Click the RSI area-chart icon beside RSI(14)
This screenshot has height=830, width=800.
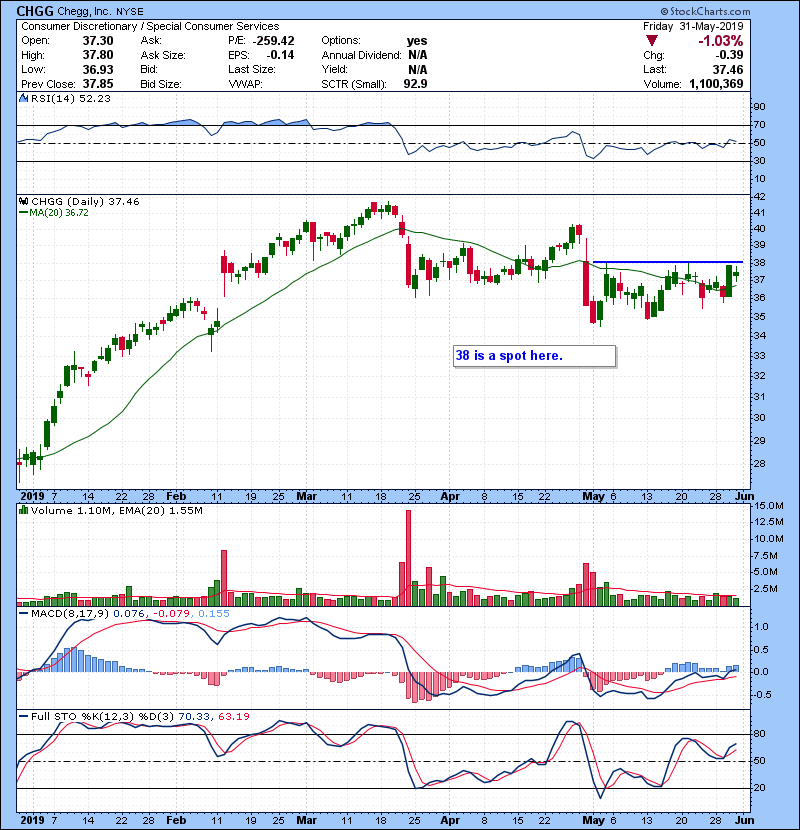23,98
